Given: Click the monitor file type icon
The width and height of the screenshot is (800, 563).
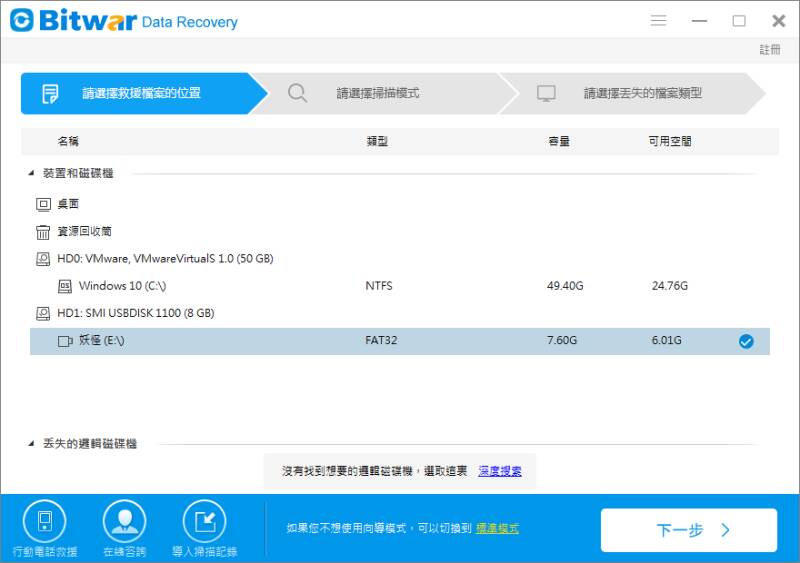Looking at the screenshot, I should (546, 93).
